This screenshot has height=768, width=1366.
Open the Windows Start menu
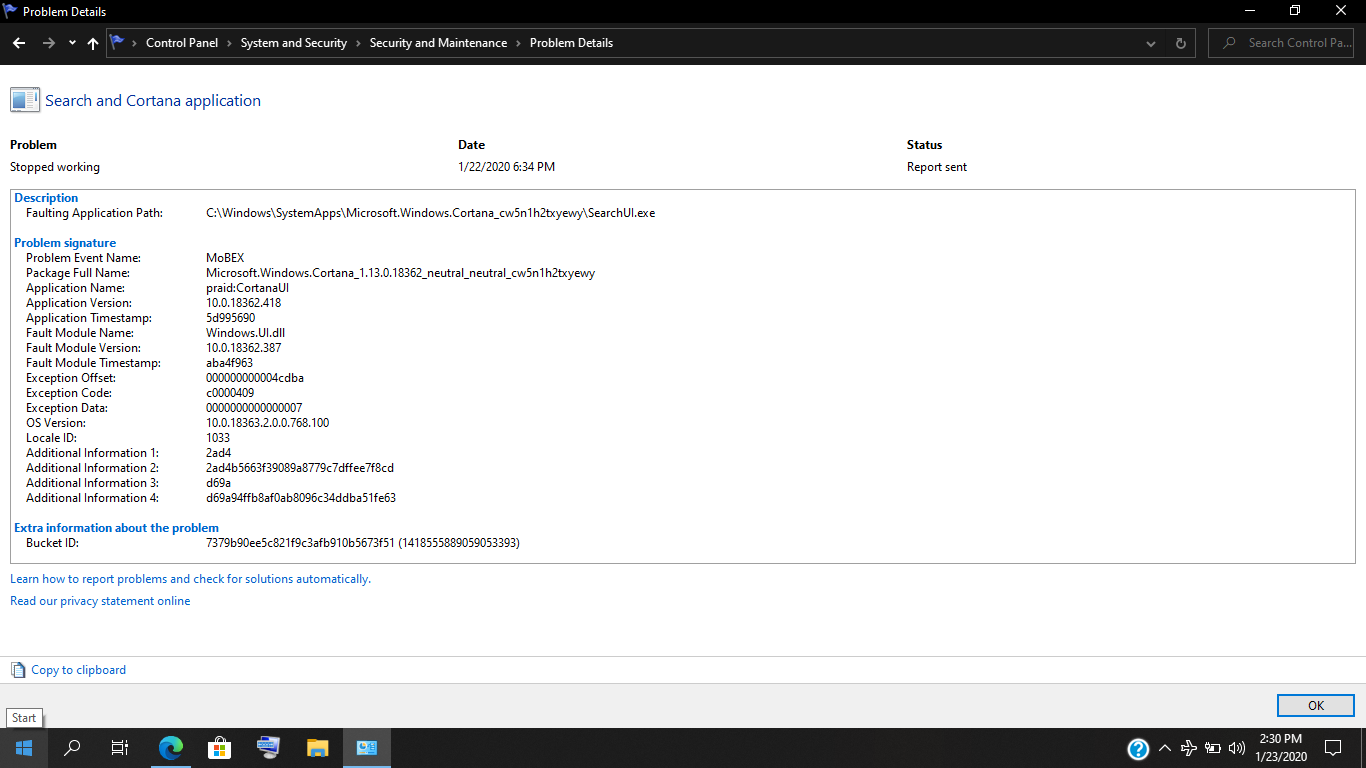24,747
